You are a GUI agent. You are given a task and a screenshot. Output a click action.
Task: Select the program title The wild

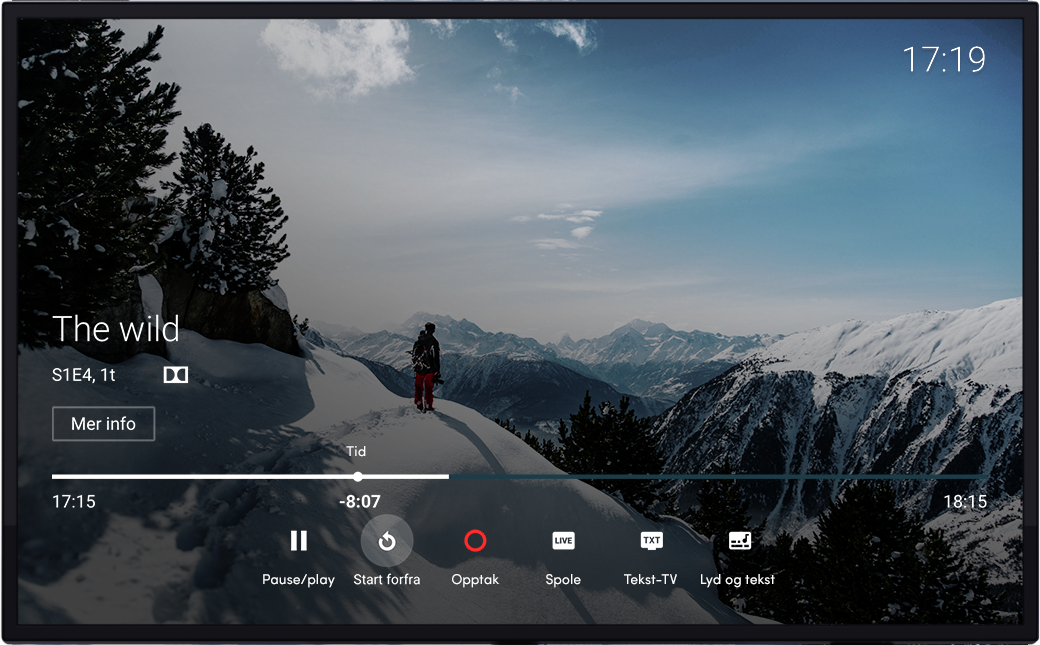116,329
